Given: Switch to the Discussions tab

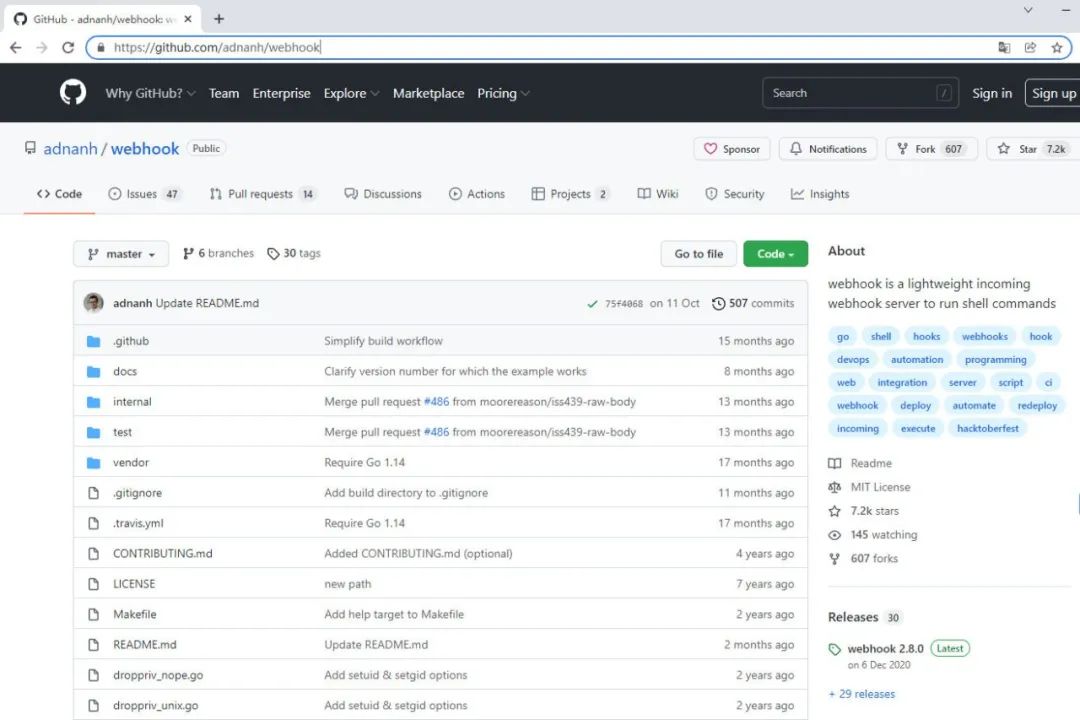Looking at the screenshot, I should (383, 194).
